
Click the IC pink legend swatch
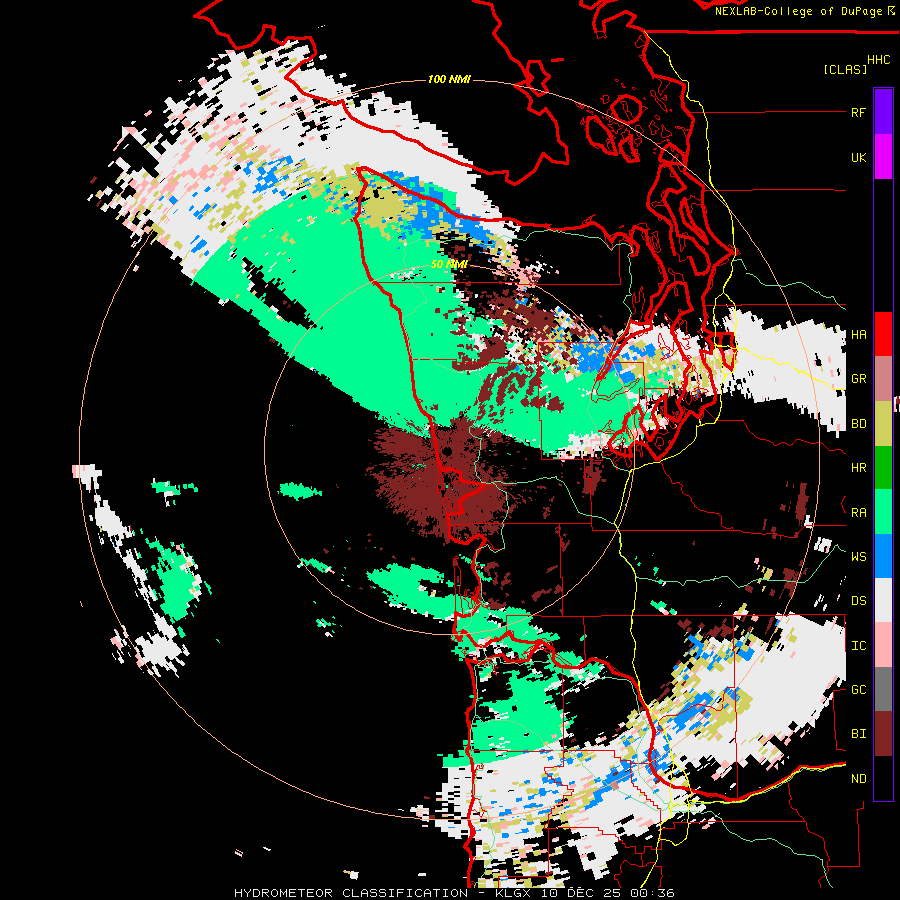pos(883,645)
